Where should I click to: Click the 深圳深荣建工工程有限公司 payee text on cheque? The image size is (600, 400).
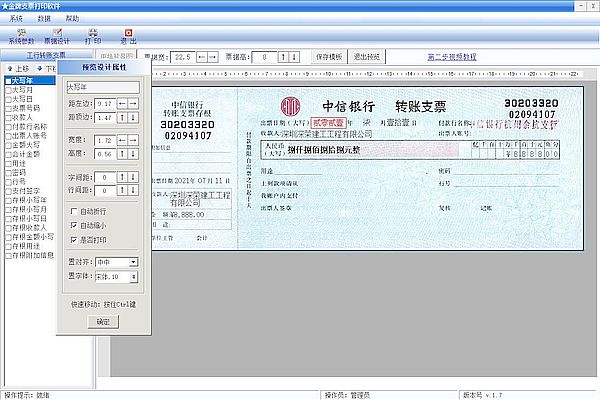click(x=327, y=134)
